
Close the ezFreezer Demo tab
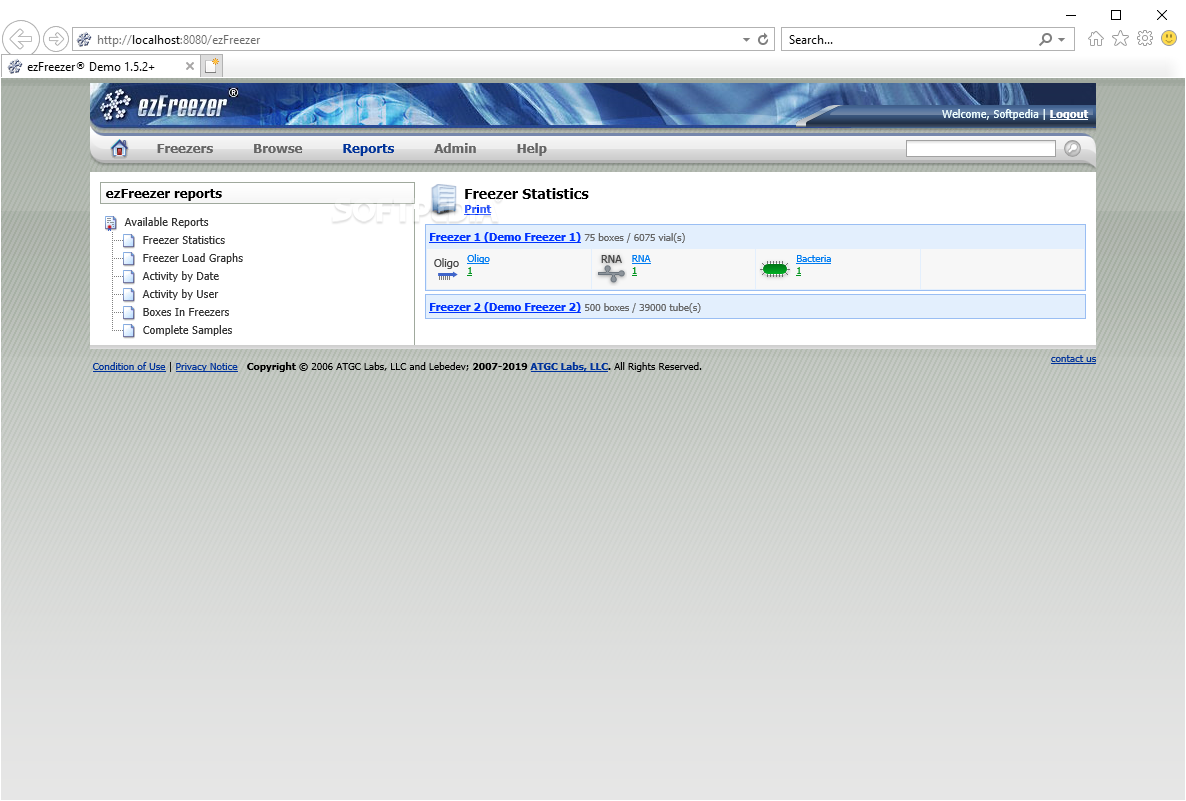190,67
